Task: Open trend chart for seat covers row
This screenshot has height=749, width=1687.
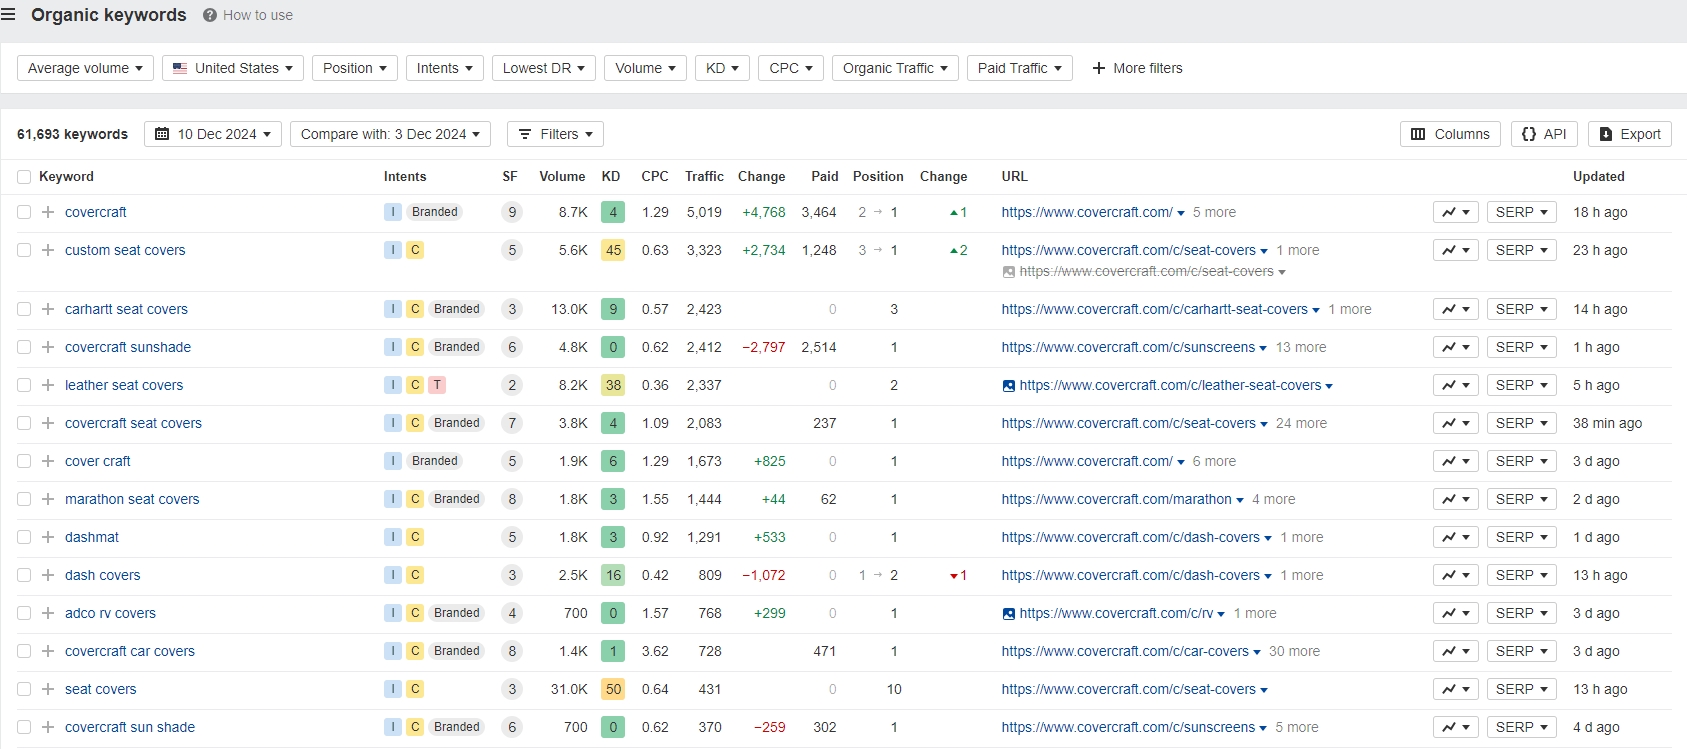Action: coord(1455,689)
